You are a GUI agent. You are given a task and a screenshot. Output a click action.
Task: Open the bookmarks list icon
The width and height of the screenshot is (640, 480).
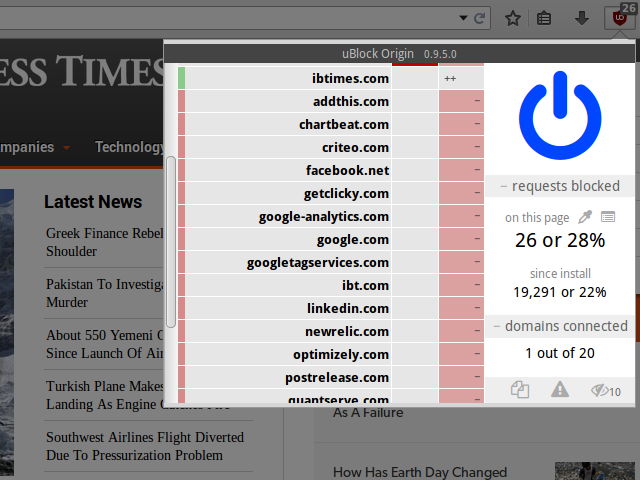544,18
